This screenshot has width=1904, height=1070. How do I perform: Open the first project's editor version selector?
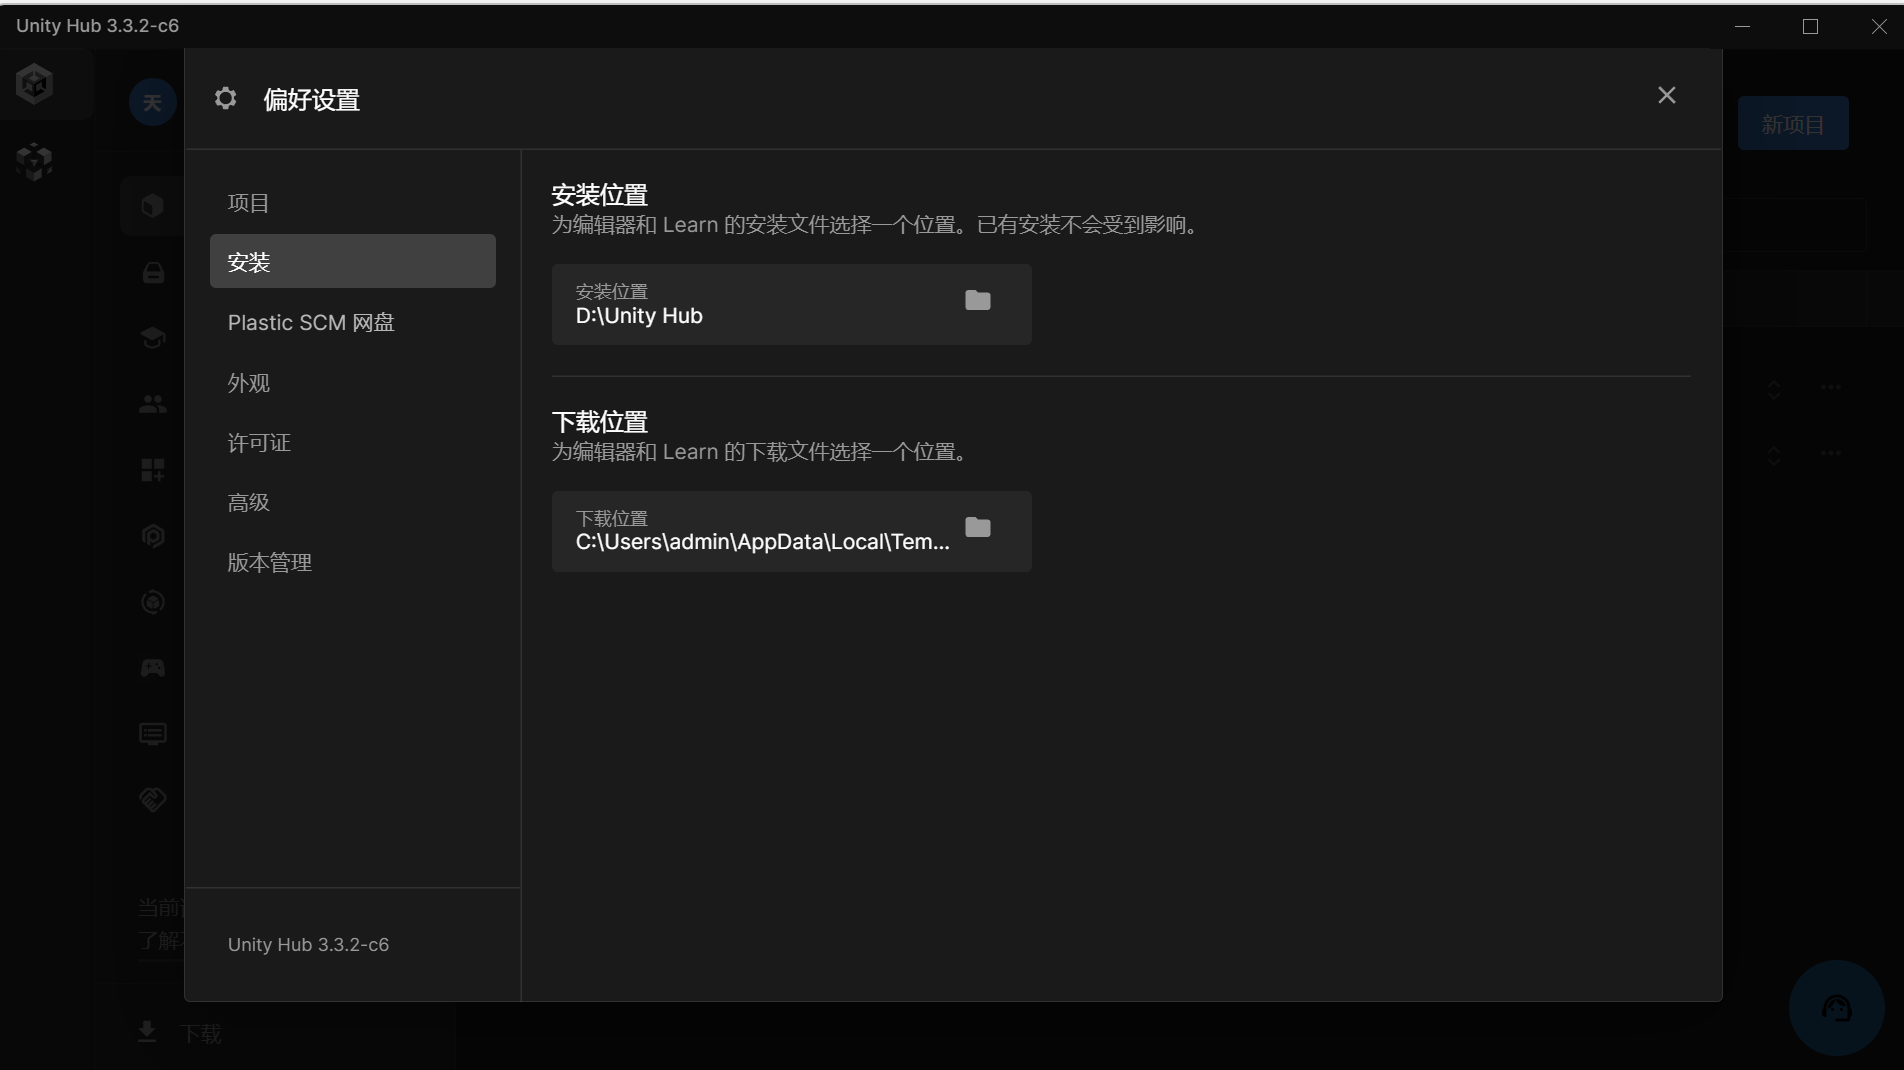coord(1774,389)
